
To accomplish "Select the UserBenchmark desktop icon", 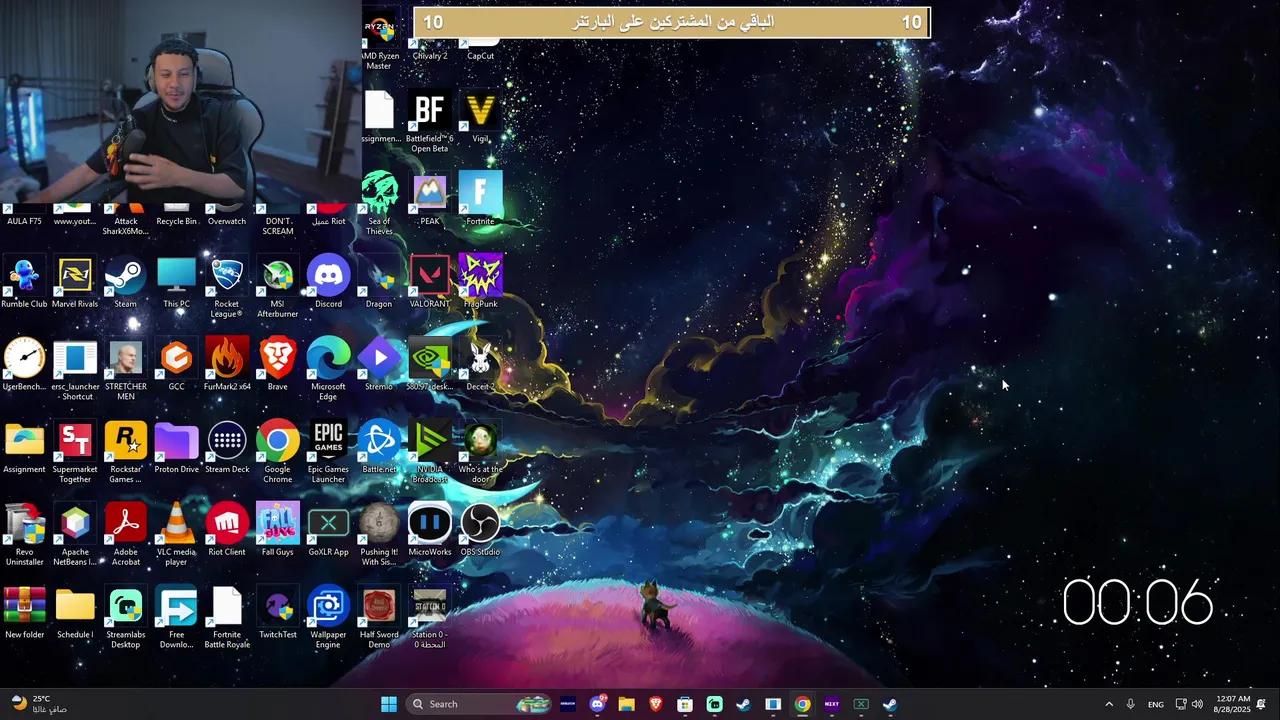I will [x=24, y=365].
